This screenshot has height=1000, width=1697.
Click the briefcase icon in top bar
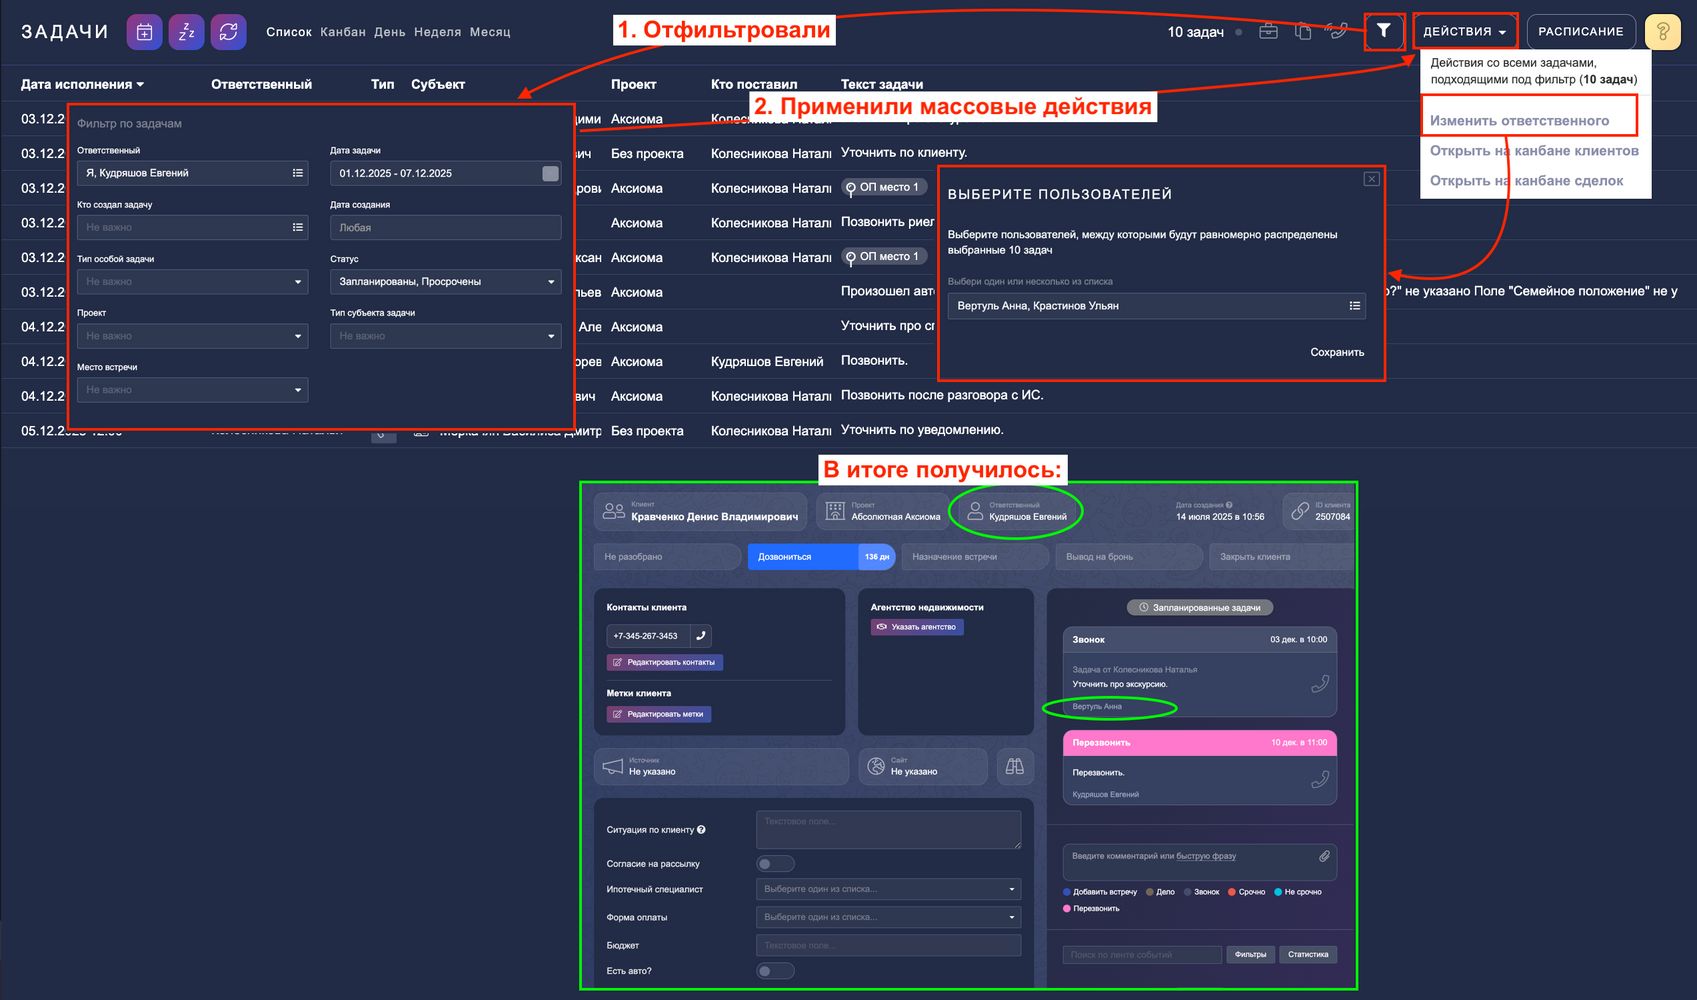pyautogui.click(x=1268, y=31)
